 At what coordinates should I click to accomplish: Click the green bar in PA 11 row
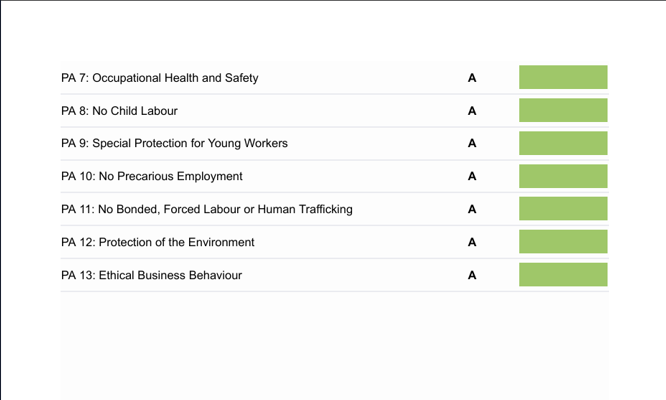click(563, 209)
